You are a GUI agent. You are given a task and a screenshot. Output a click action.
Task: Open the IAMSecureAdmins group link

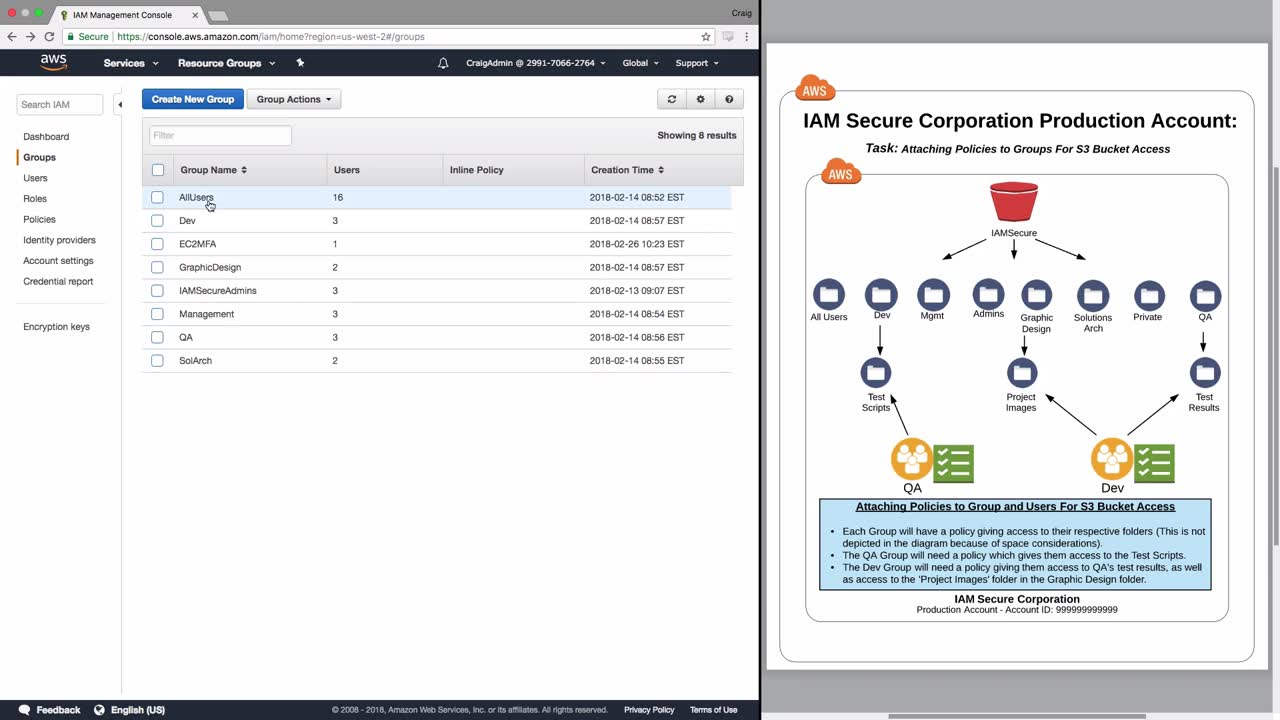pos(218,291)
